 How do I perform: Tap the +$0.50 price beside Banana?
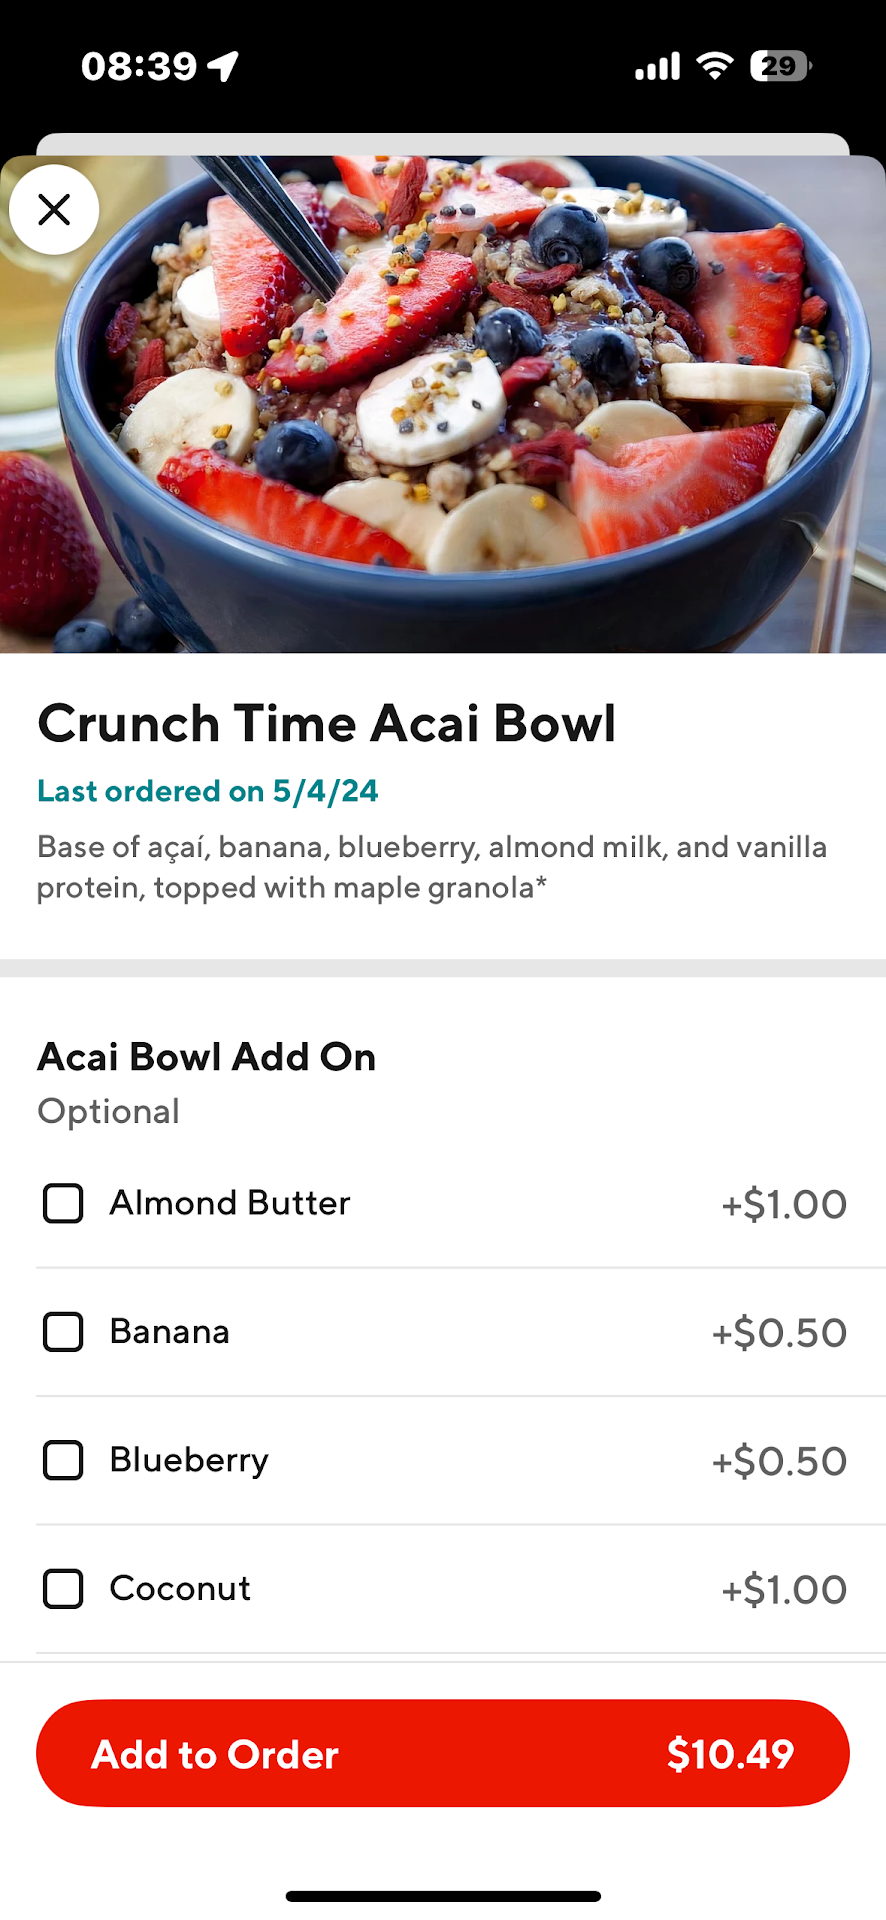point(779,1333)
